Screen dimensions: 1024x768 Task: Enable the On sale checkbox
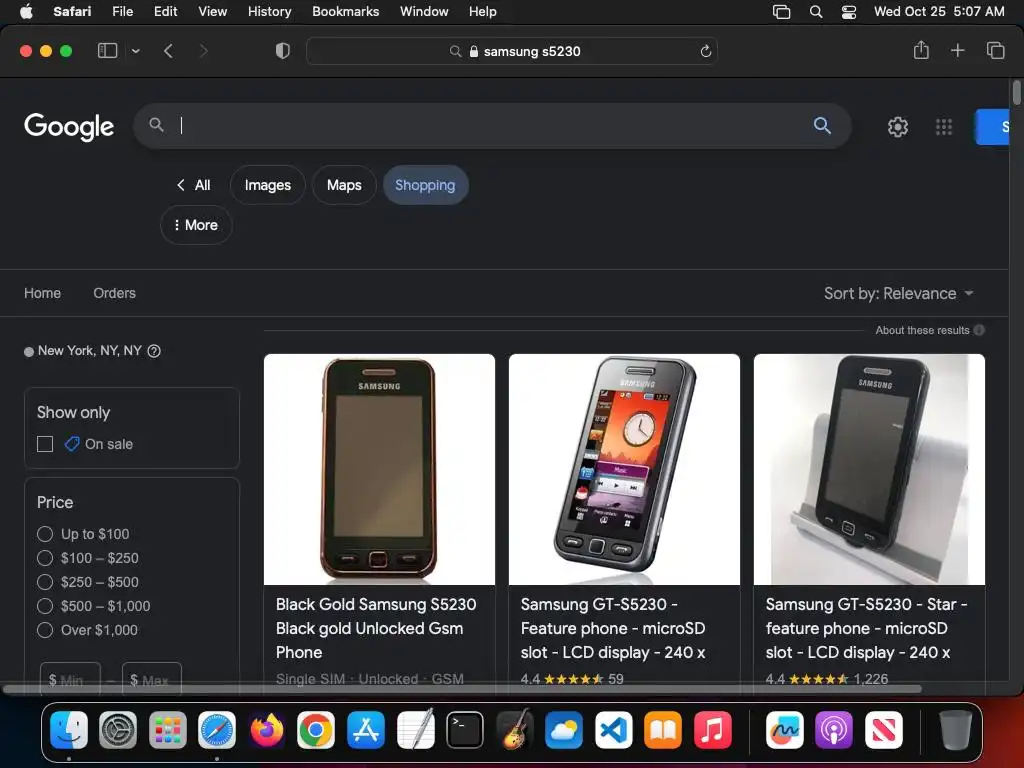point(45,445)
